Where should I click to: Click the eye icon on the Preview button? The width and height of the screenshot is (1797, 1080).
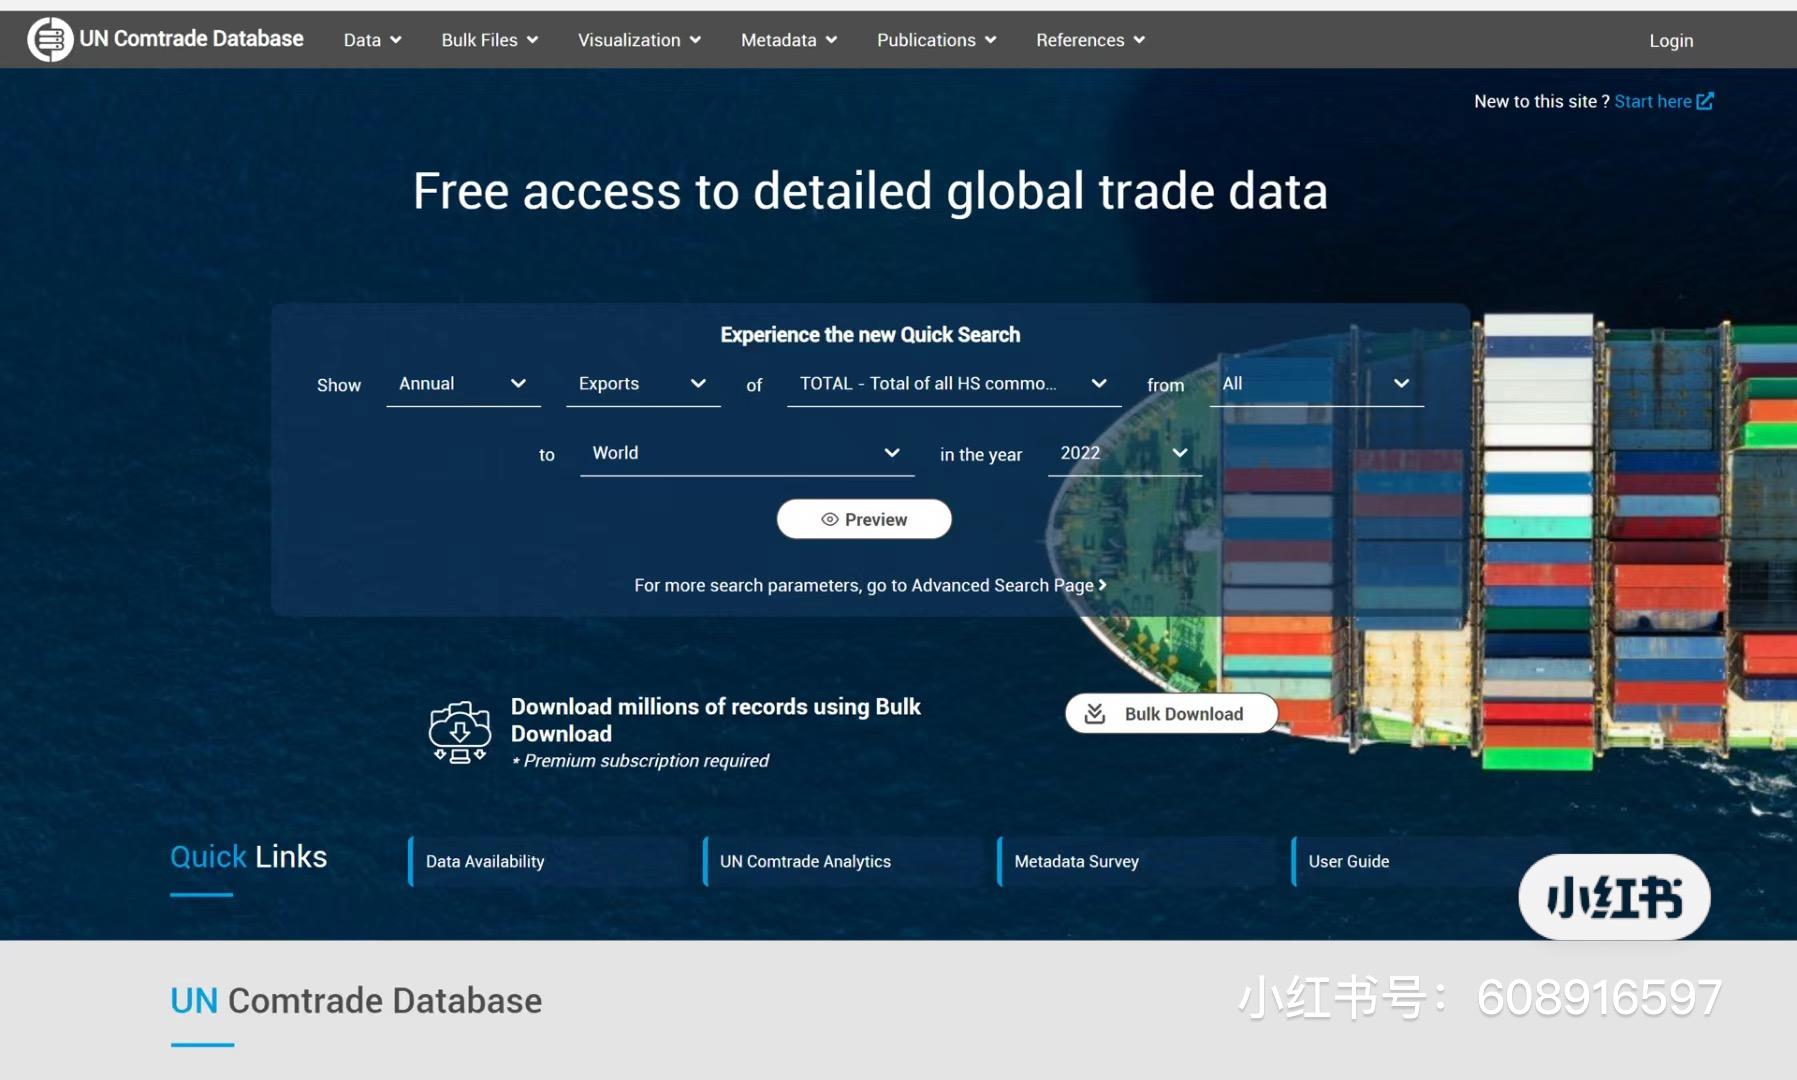pos(829,519)
